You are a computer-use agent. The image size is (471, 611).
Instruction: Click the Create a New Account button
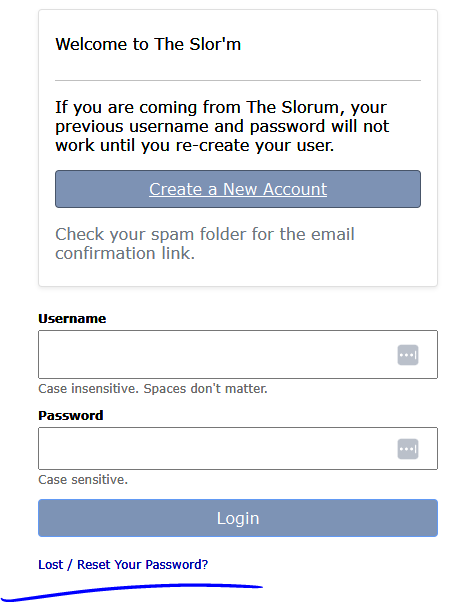pyautogui.click(x=238, y=189)
